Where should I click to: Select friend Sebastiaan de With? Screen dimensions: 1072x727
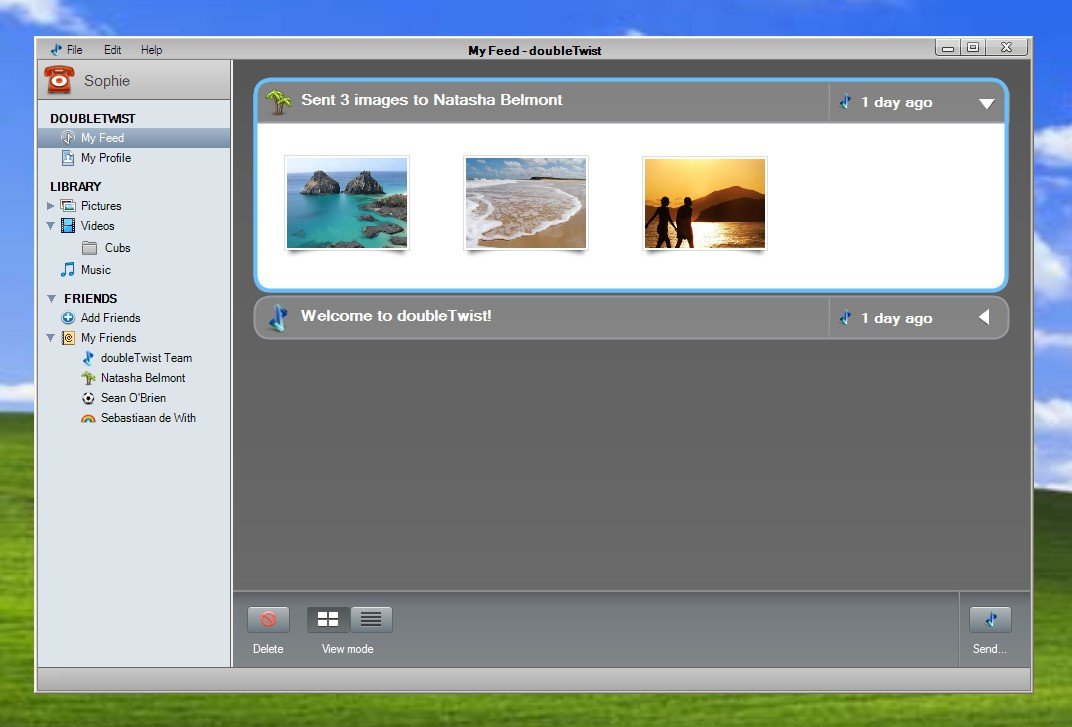coord(148,418)
